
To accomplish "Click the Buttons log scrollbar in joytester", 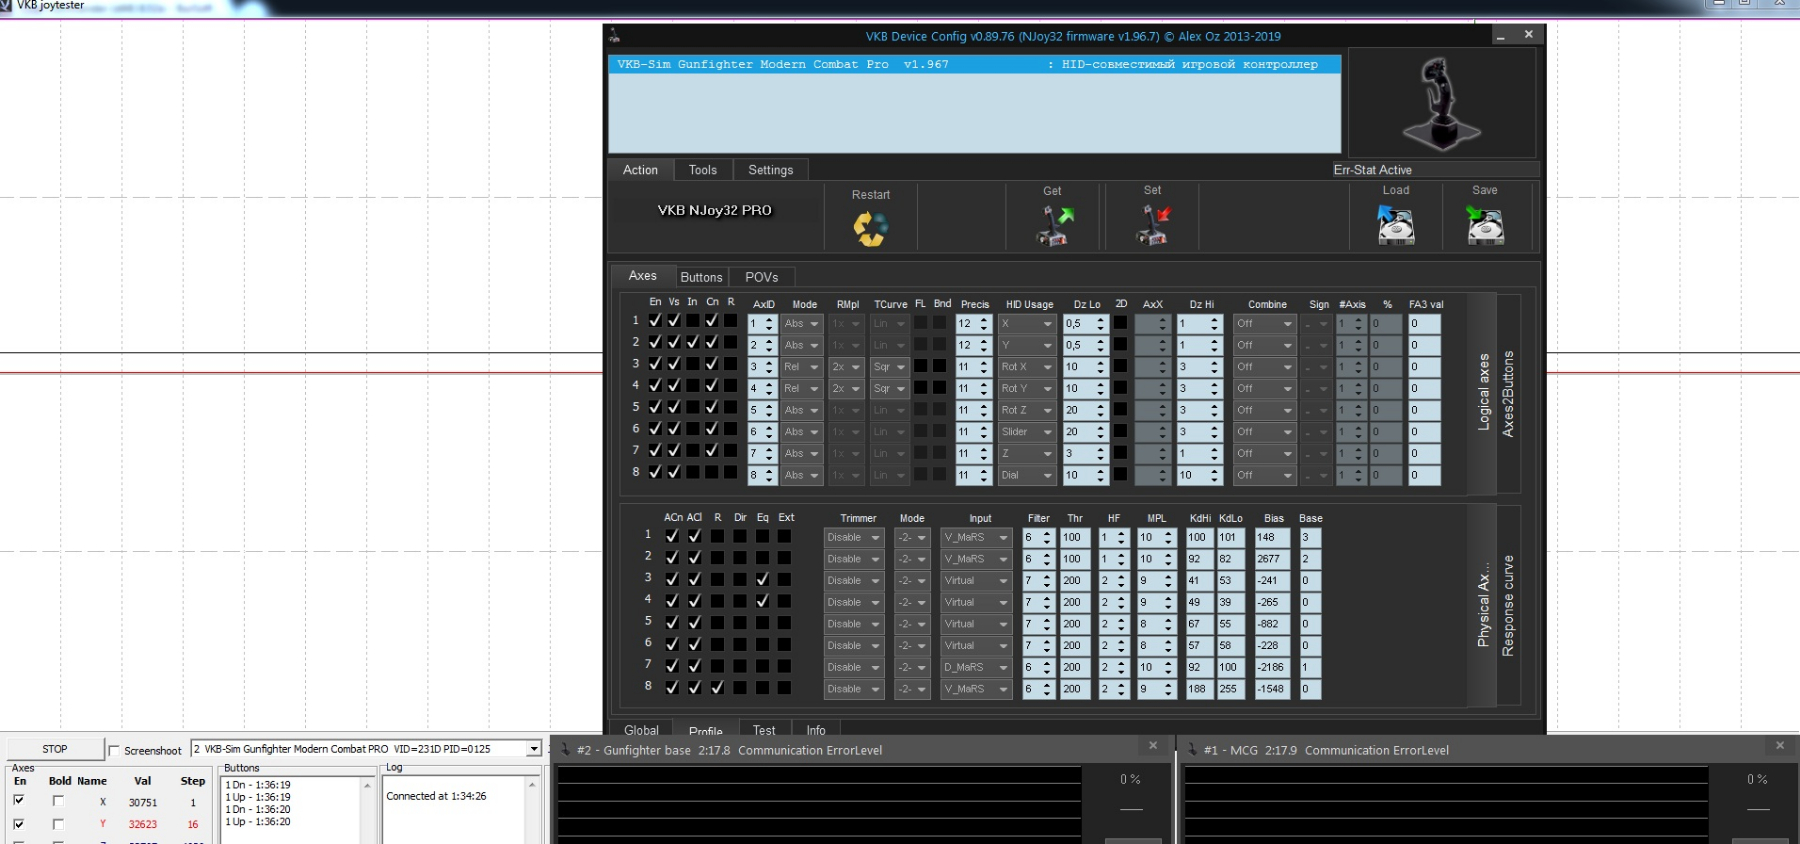I will (367, 810).
